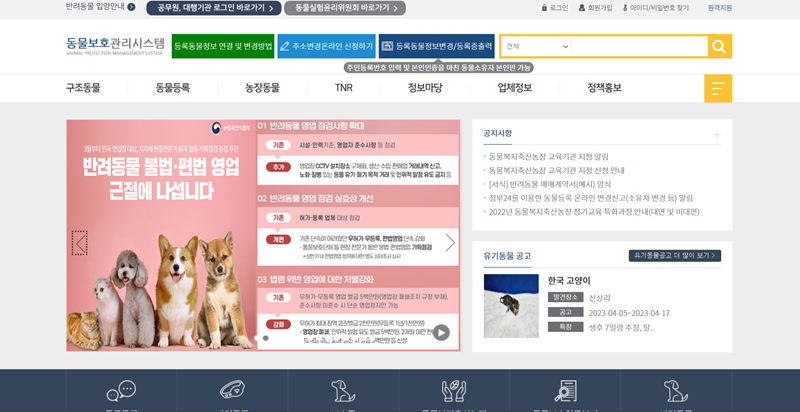Open the 동물등록 menu
Screen dimensions: 800x412
click(173, 88)
